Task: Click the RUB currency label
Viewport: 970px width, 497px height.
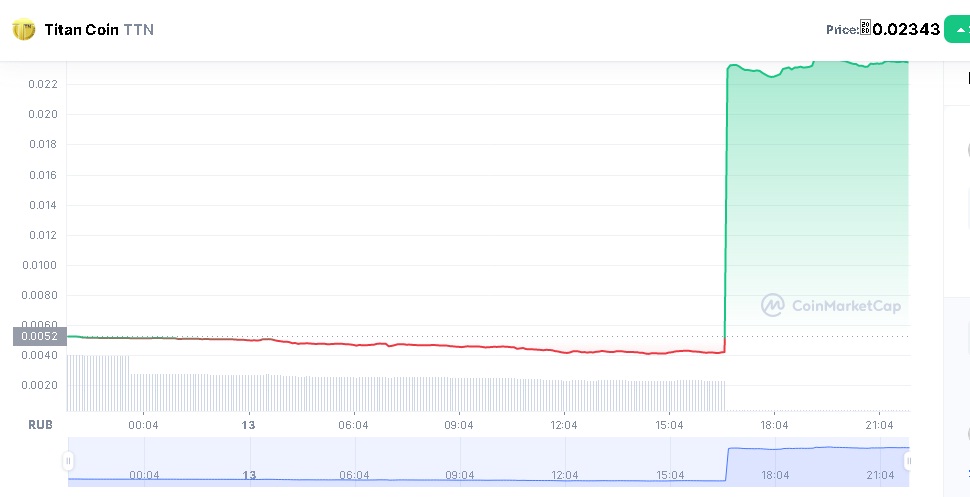Action: [x=41, y=425]
